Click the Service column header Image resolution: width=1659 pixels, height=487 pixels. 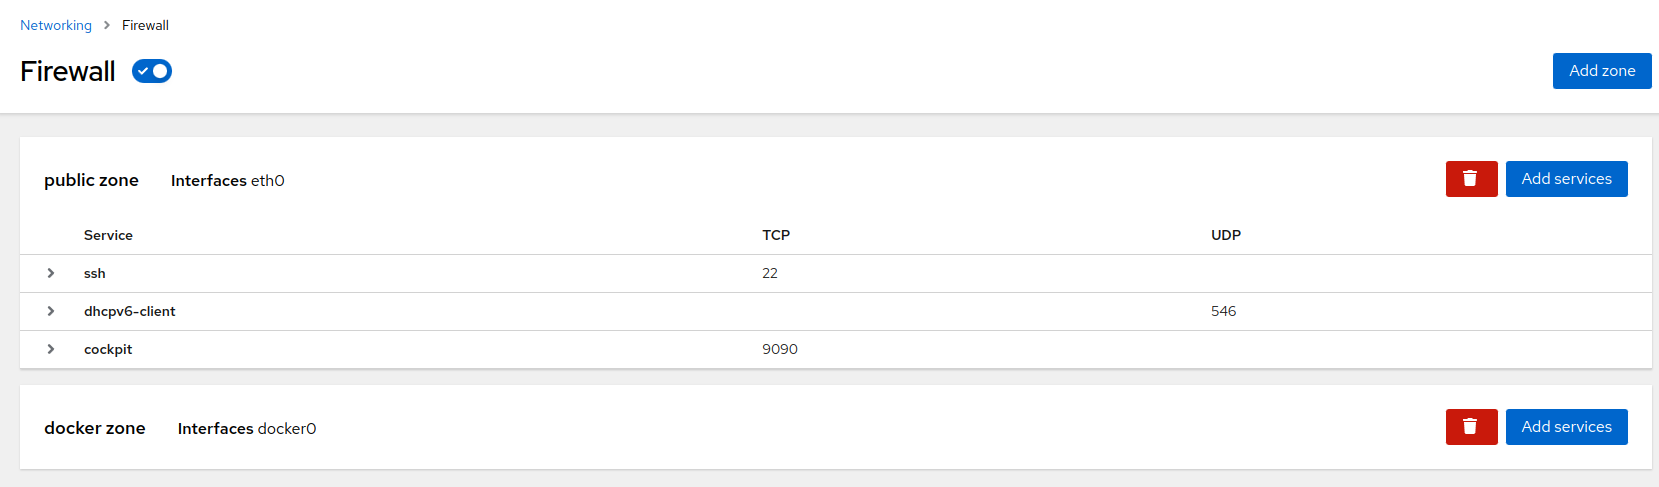click(x=108, y=235)
